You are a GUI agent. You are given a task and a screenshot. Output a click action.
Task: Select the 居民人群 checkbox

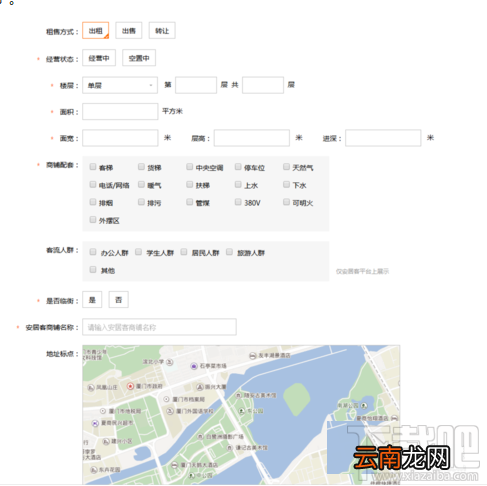coord(184,252)
